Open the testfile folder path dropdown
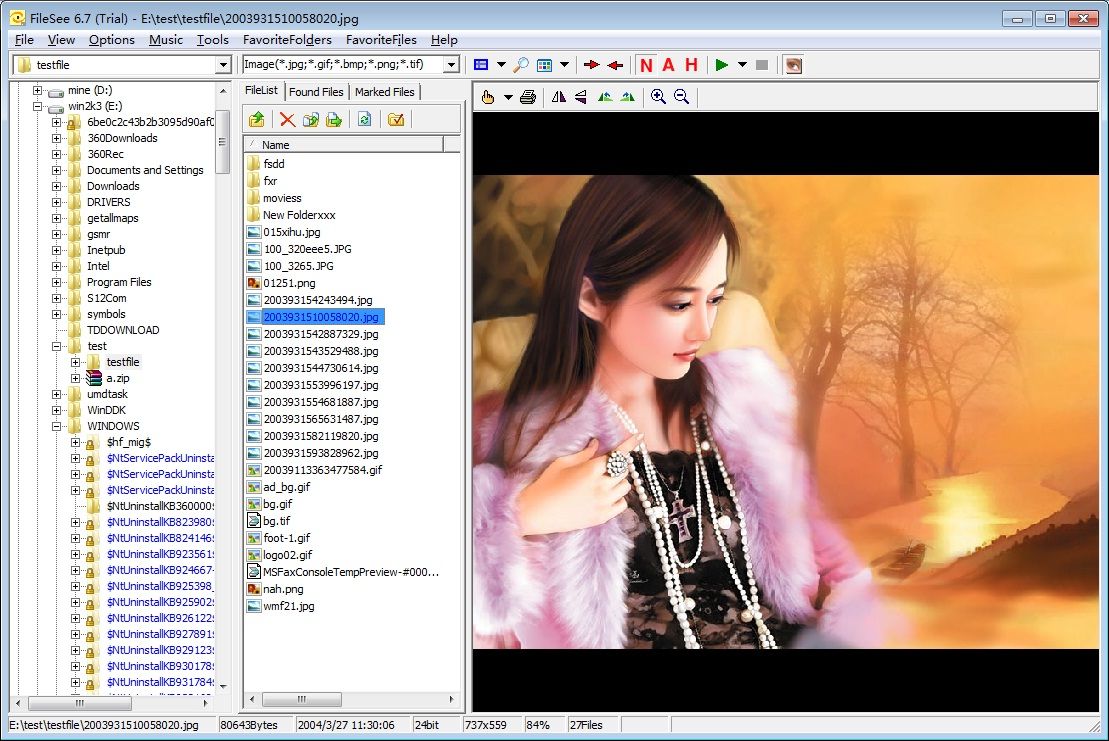The height and width of the screenshot is (741, 1109). (223, 65)
